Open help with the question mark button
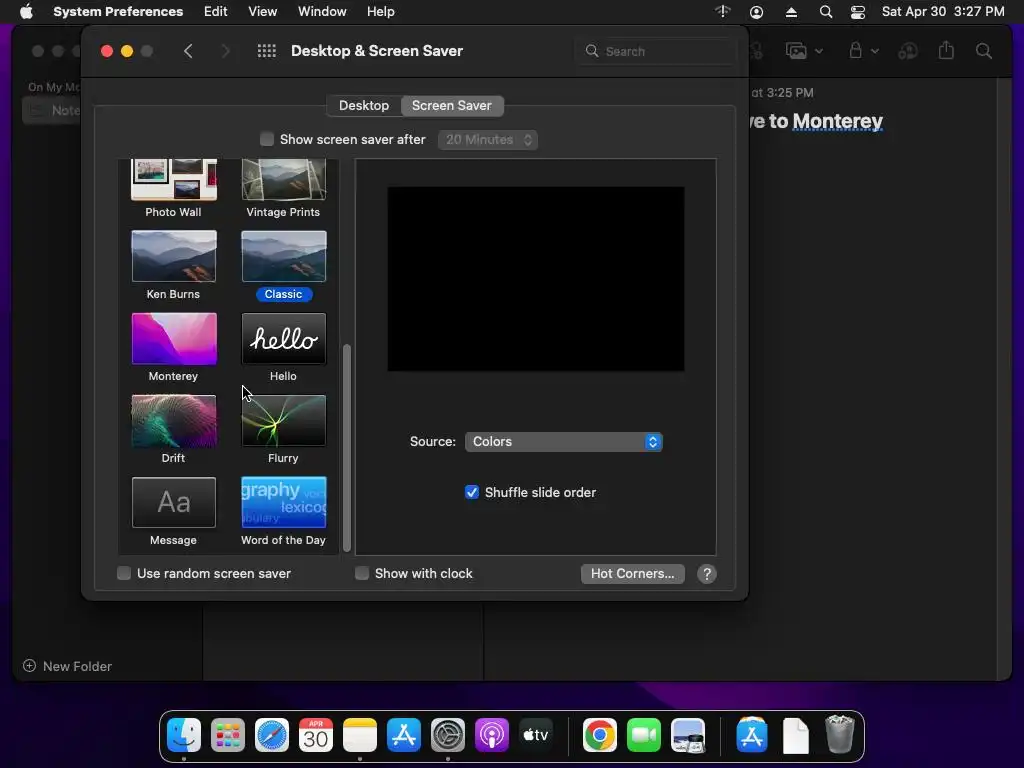 tap(707, 574)
